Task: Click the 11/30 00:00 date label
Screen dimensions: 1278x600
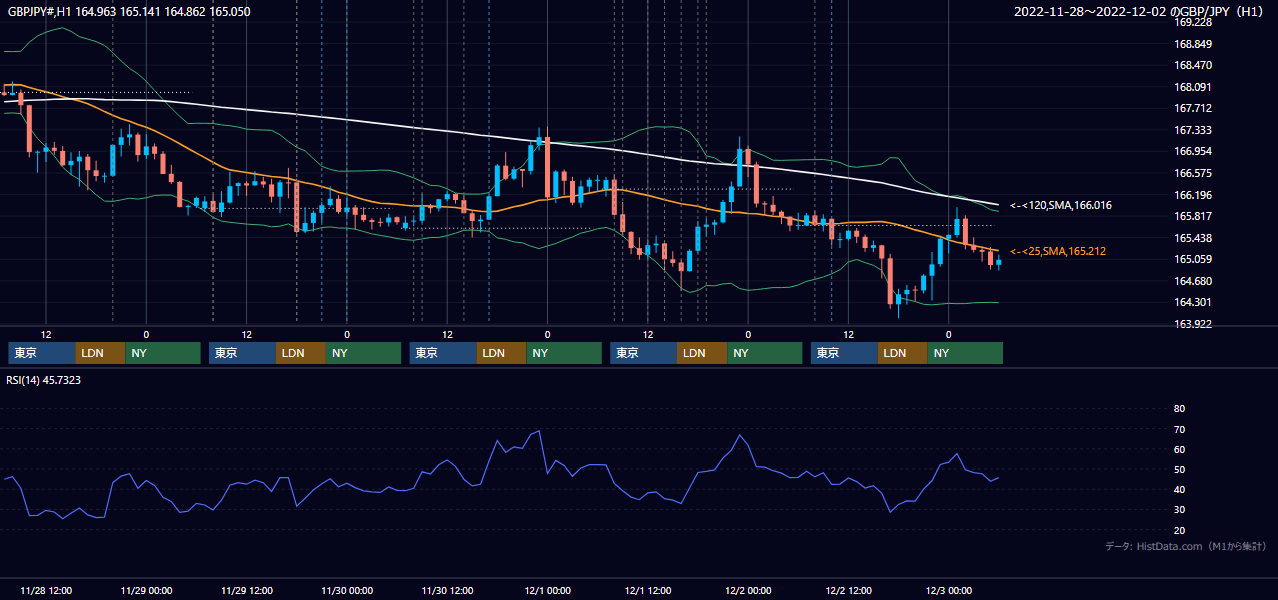Action: click(x=347, y=590)
